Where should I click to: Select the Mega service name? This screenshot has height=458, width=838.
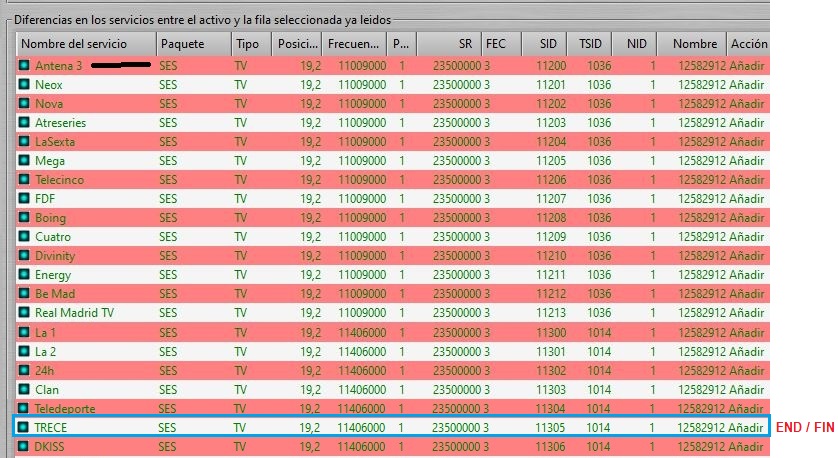pos(50,161)
